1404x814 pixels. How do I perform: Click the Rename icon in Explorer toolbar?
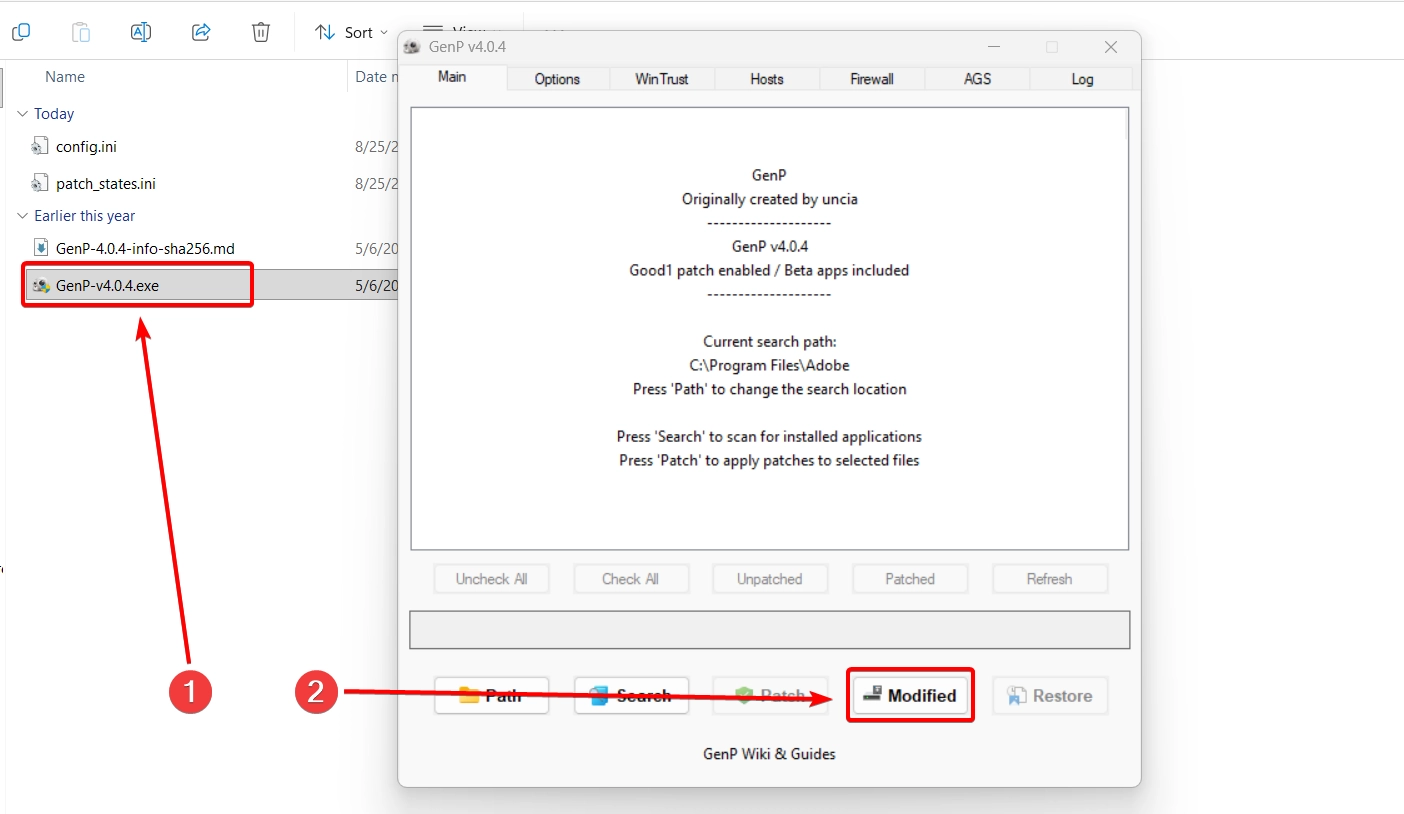click(x=141, y=32)
